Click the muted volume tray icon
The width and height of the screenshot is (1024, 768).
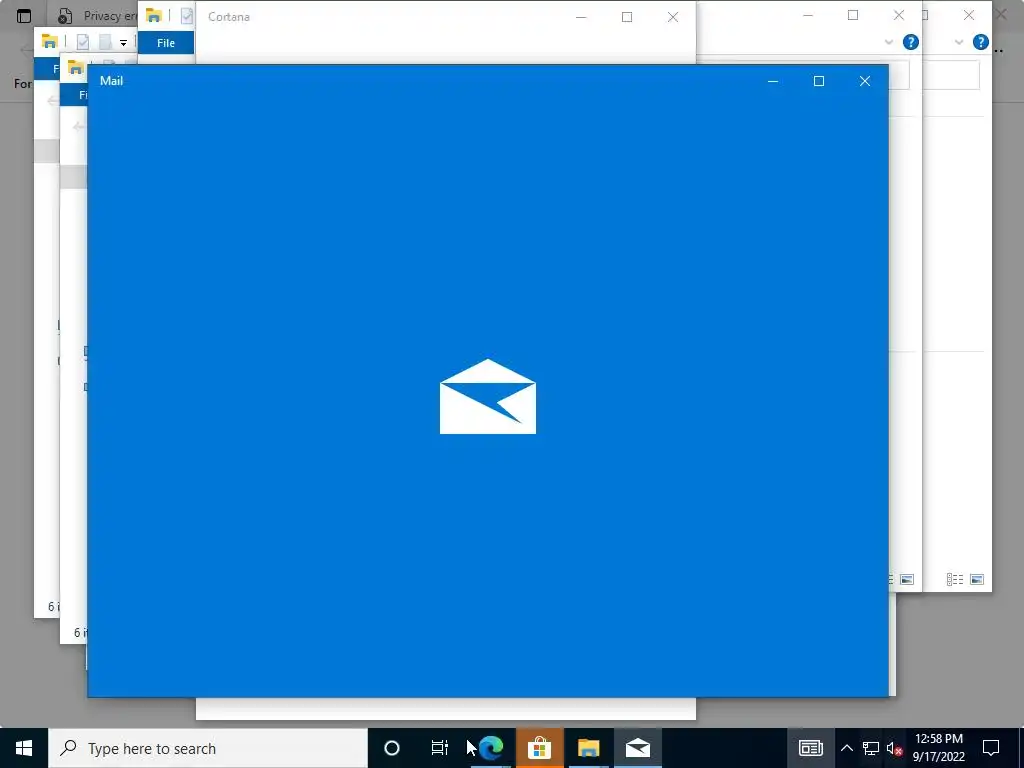894,748
